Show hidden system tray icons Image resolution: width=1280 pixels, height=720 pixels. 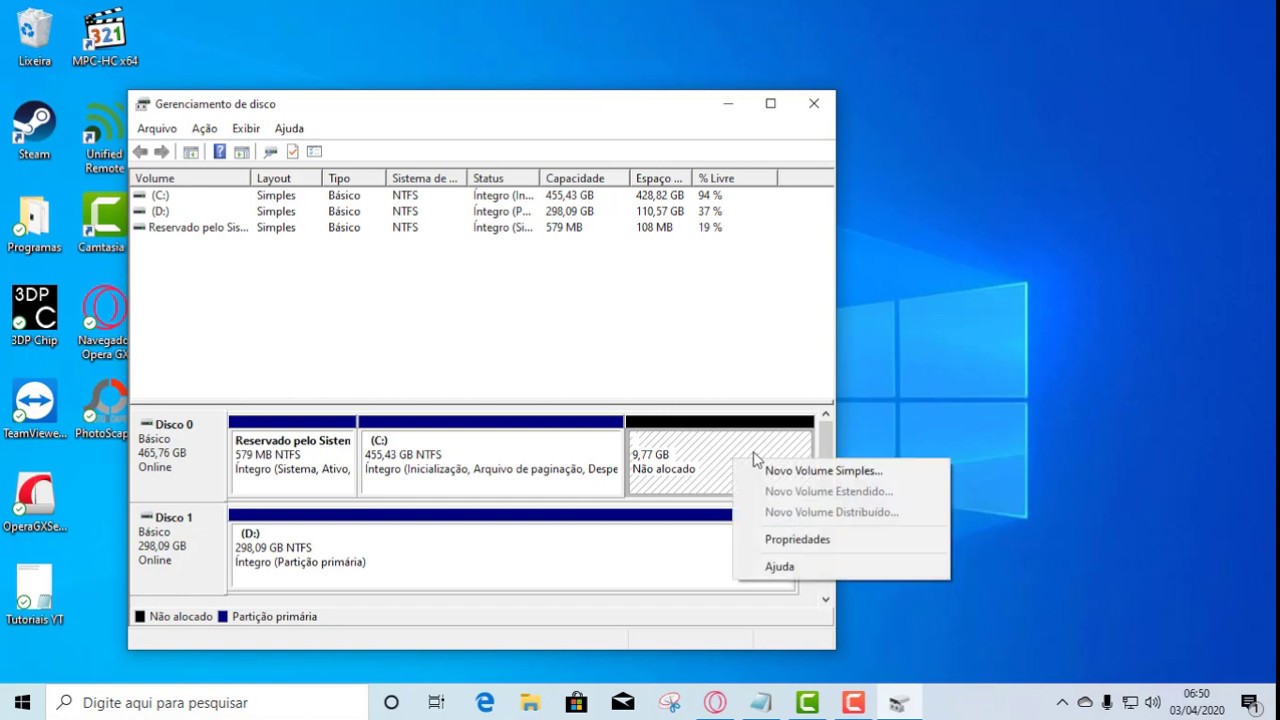pyautogui.click(x=1062, y=703)
